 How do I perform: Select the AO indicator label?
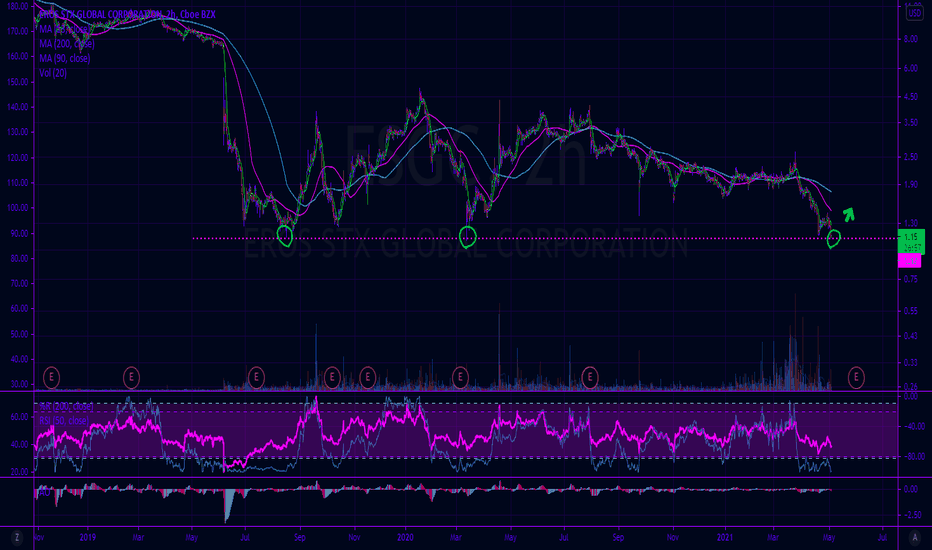pos(44,492)
